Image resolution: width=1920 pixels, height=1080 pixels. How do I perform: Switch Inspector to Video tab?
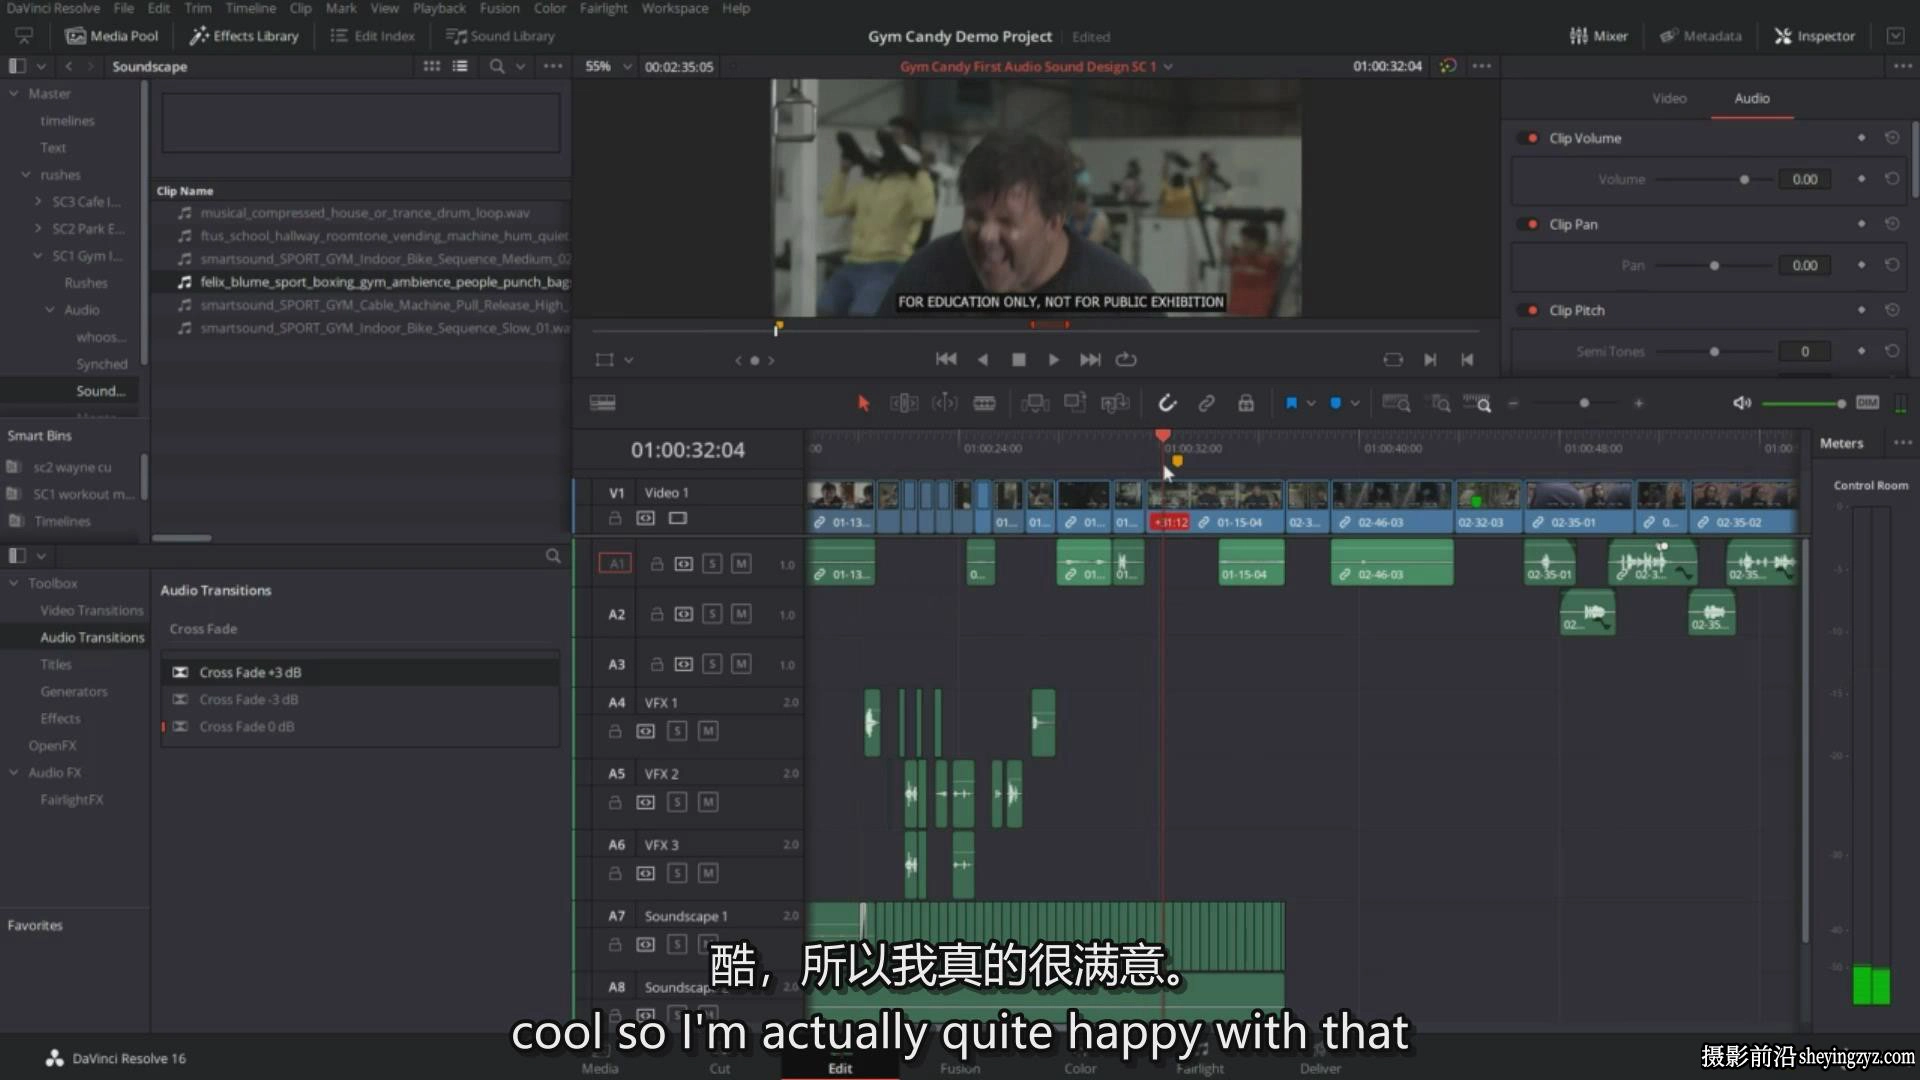[1669, 98]
